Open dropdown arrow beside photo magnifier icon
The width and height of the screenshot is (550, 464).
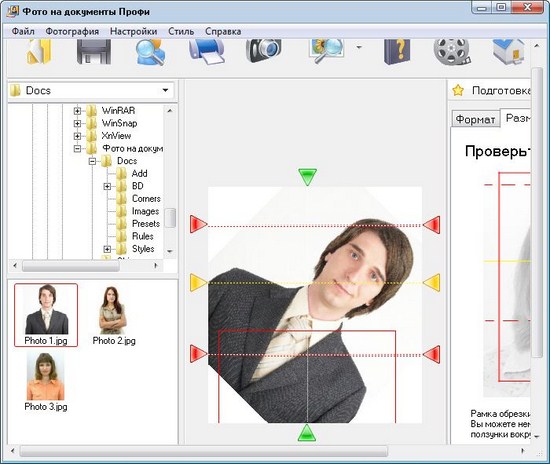coord(359,47)
